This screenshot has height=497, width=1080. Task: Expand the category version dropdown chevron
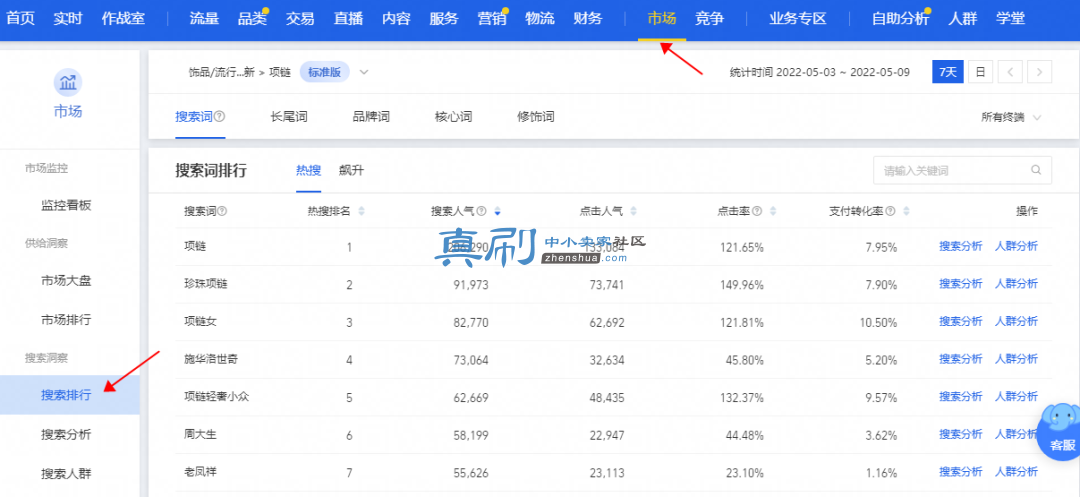[x=364, y=72]
